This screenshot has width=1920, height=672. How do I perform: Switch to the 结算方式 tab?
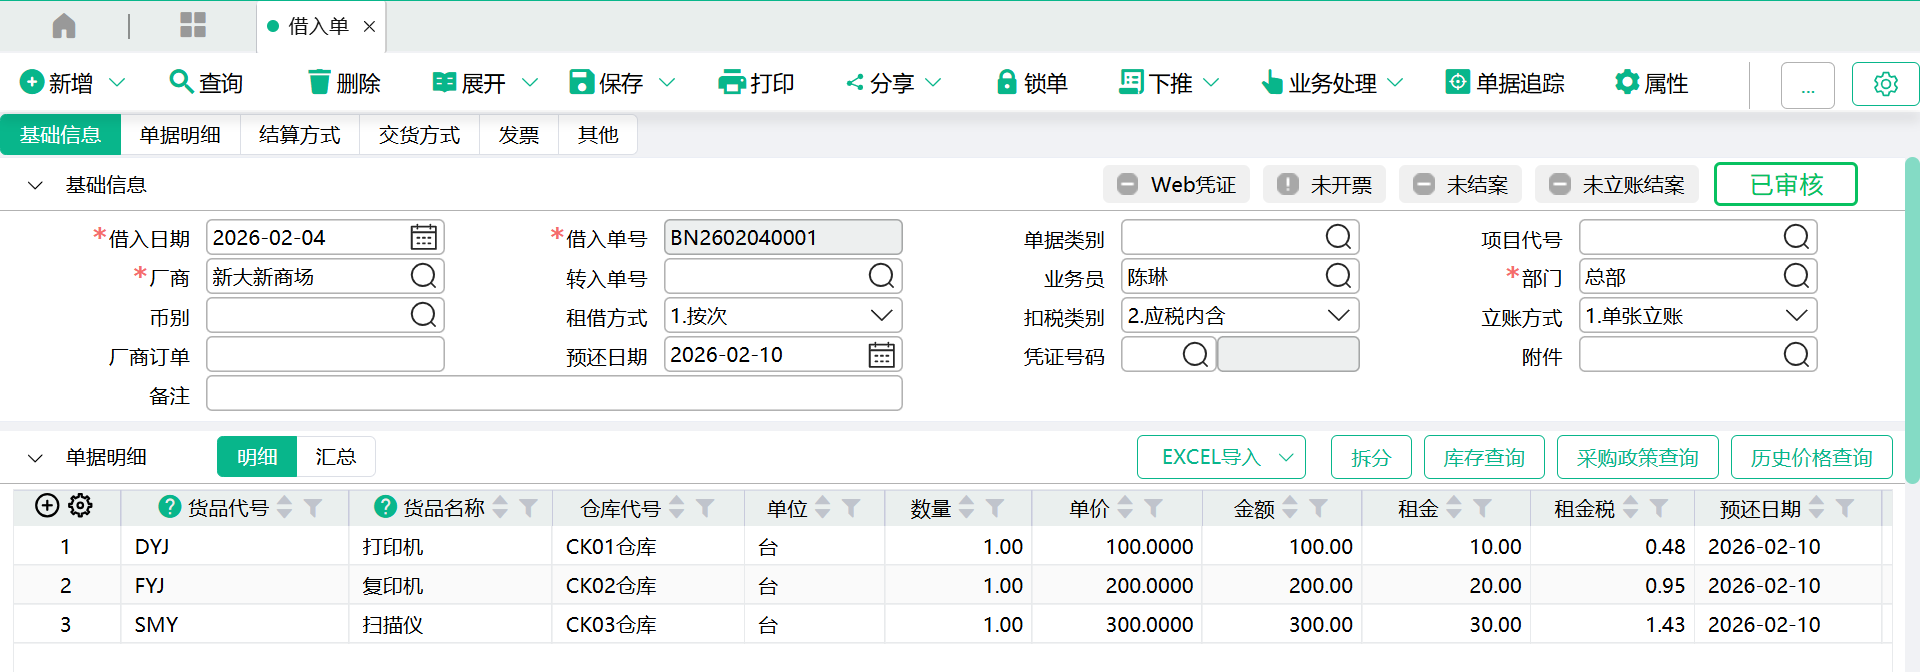299,135
